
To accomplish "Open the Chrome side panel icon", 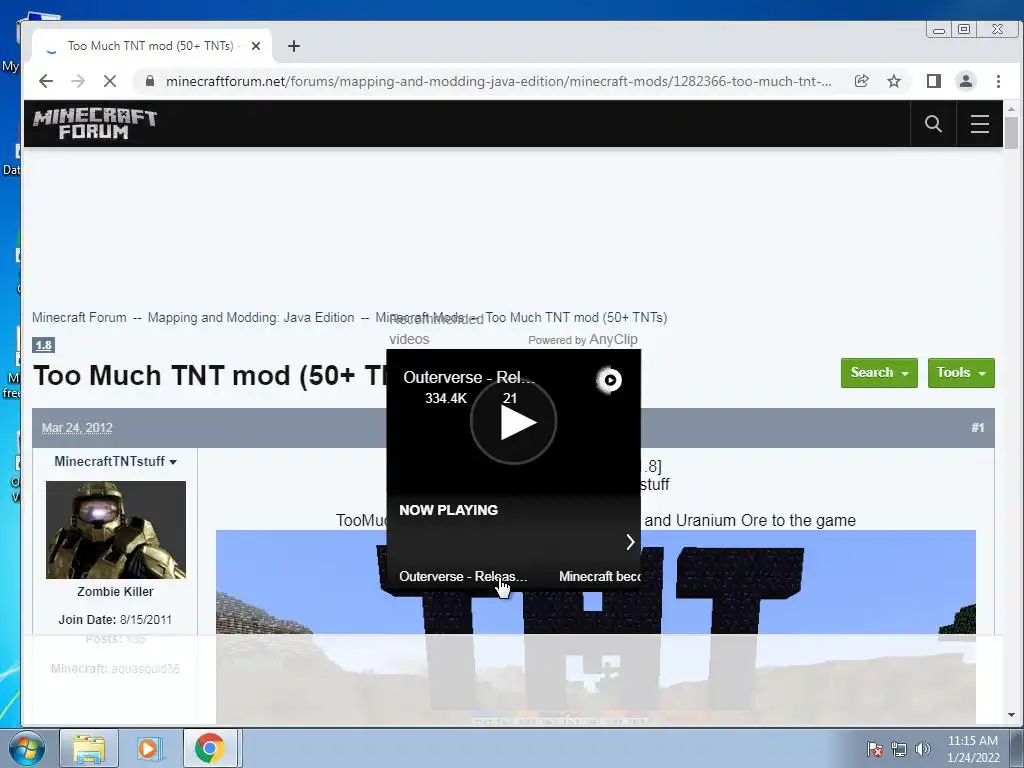I will tap(934, 81).
